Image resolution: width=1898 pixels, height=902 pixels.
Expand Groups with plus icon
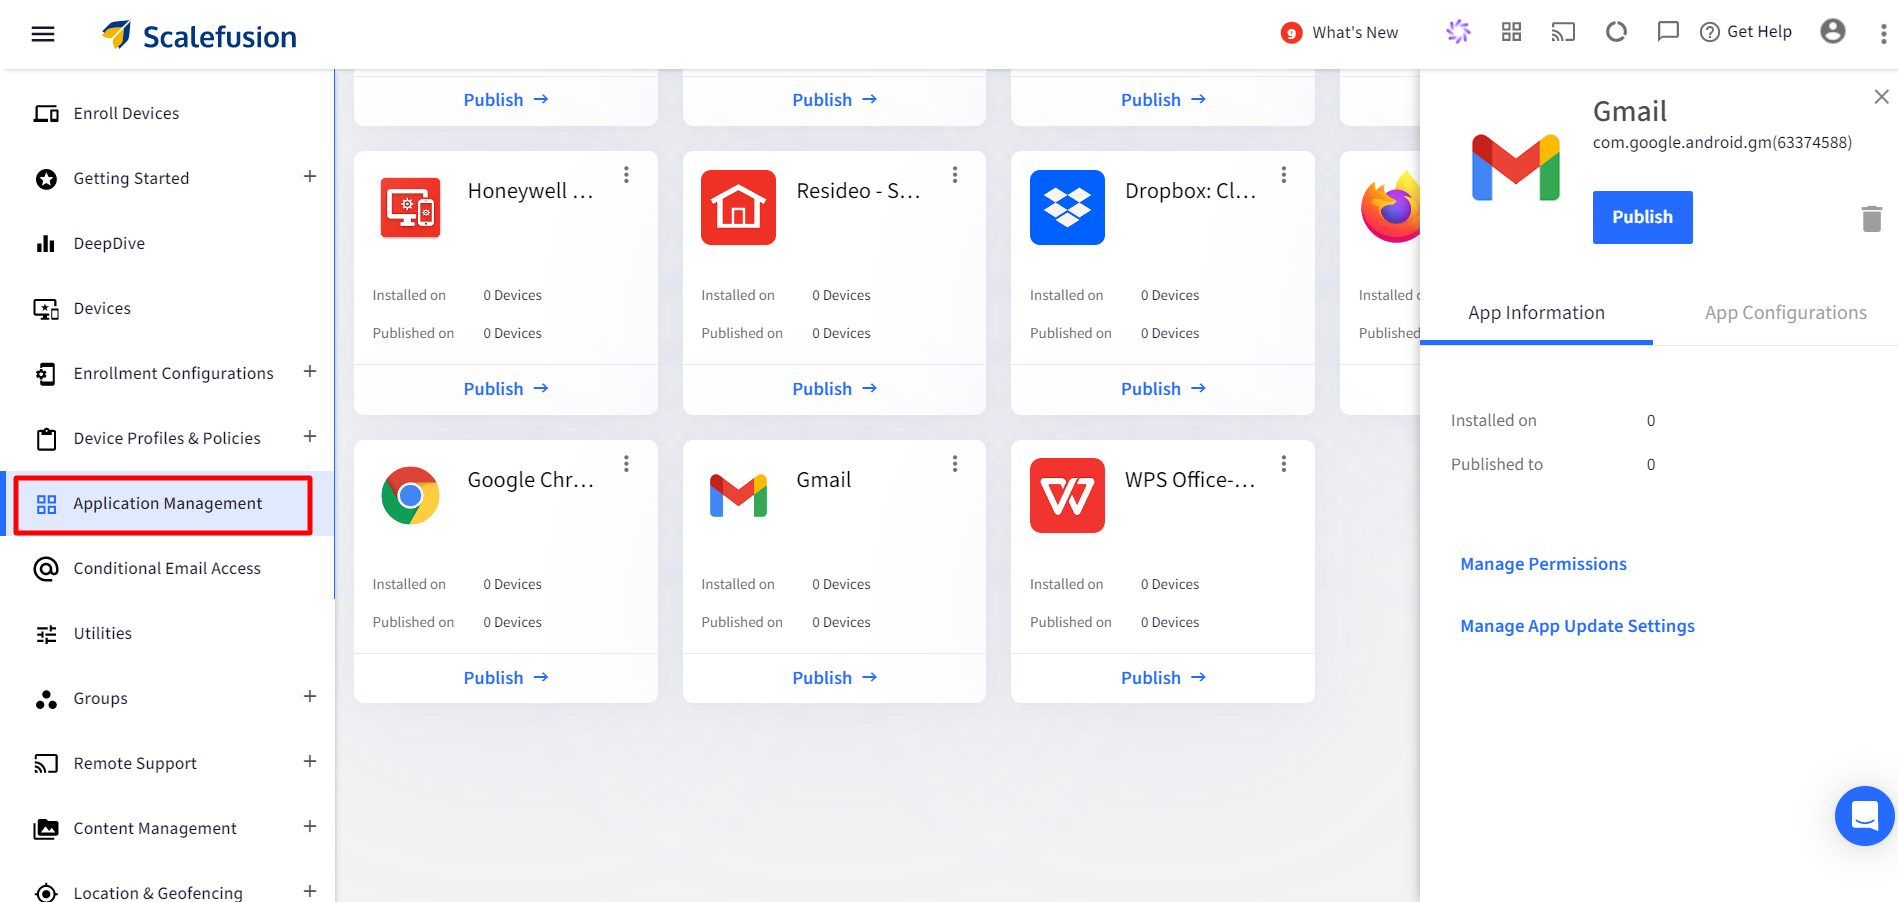tap(310, 697)
